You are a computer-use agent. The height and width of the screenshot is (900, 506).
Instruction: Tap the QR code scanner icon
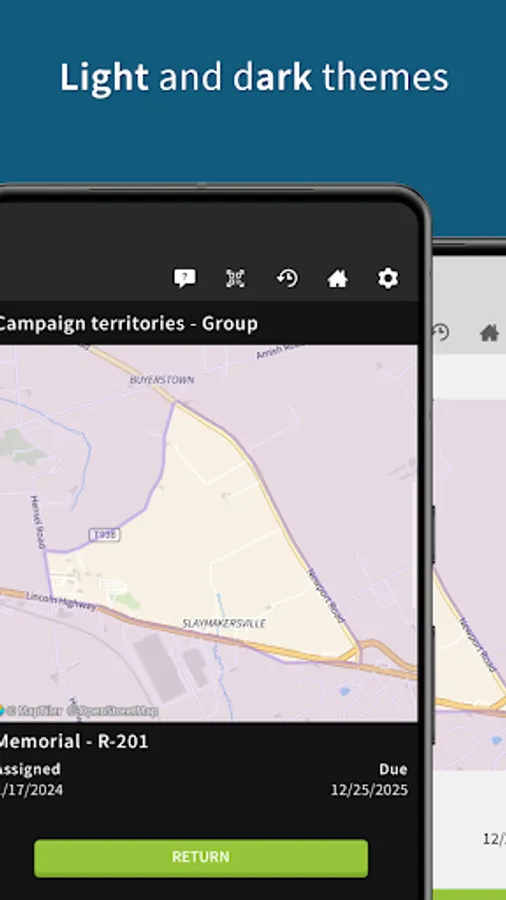(235, 278)
